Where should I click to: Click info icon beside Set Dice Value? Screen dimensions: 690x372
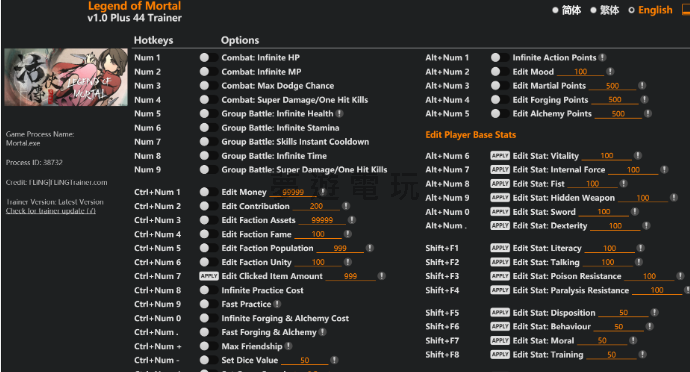tap(334, 360)
